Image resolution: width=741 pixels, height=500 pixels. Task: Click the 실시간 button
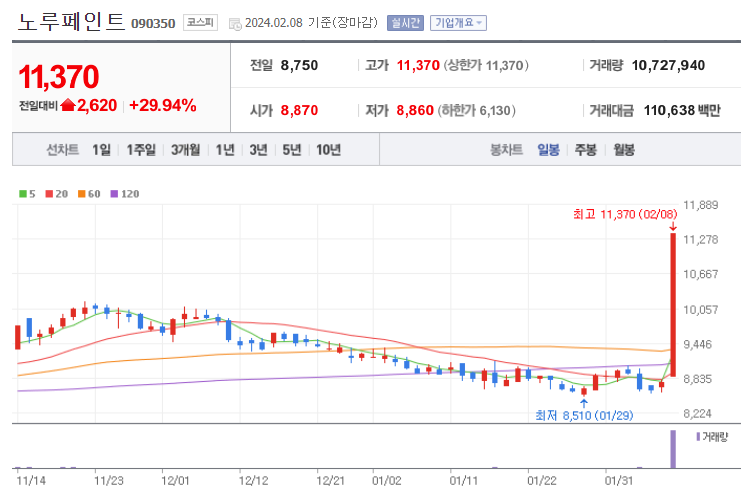tap(405, 23)
